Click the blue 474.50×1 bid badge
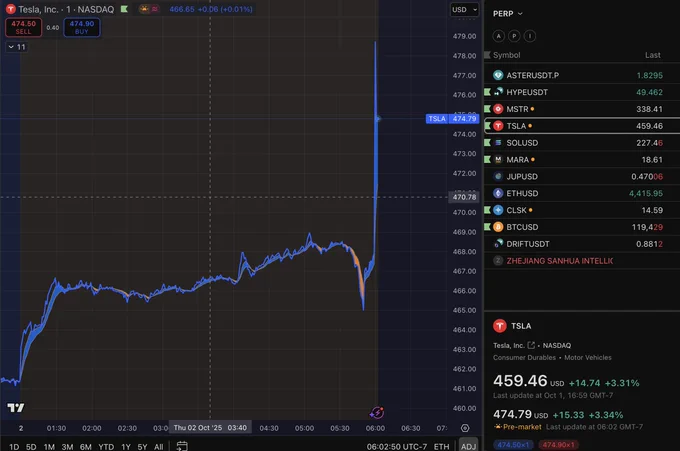680x451 pixels. coord(513,444)
